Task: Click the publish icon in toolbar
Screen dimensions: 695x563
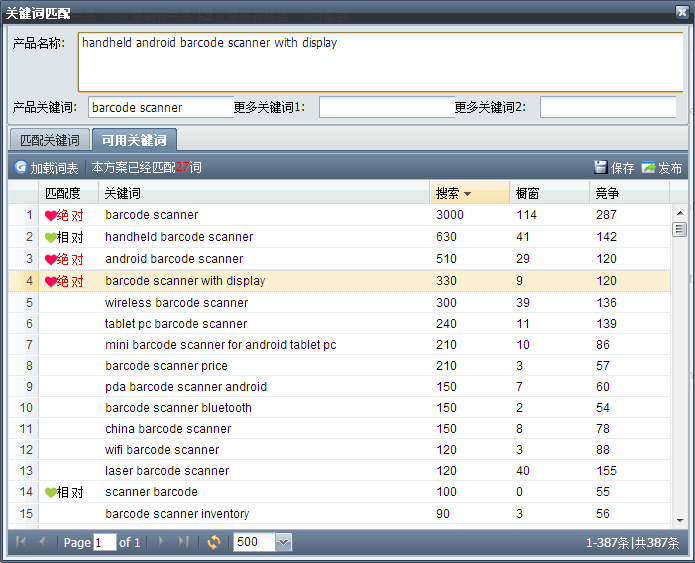Action: (648, 168)
